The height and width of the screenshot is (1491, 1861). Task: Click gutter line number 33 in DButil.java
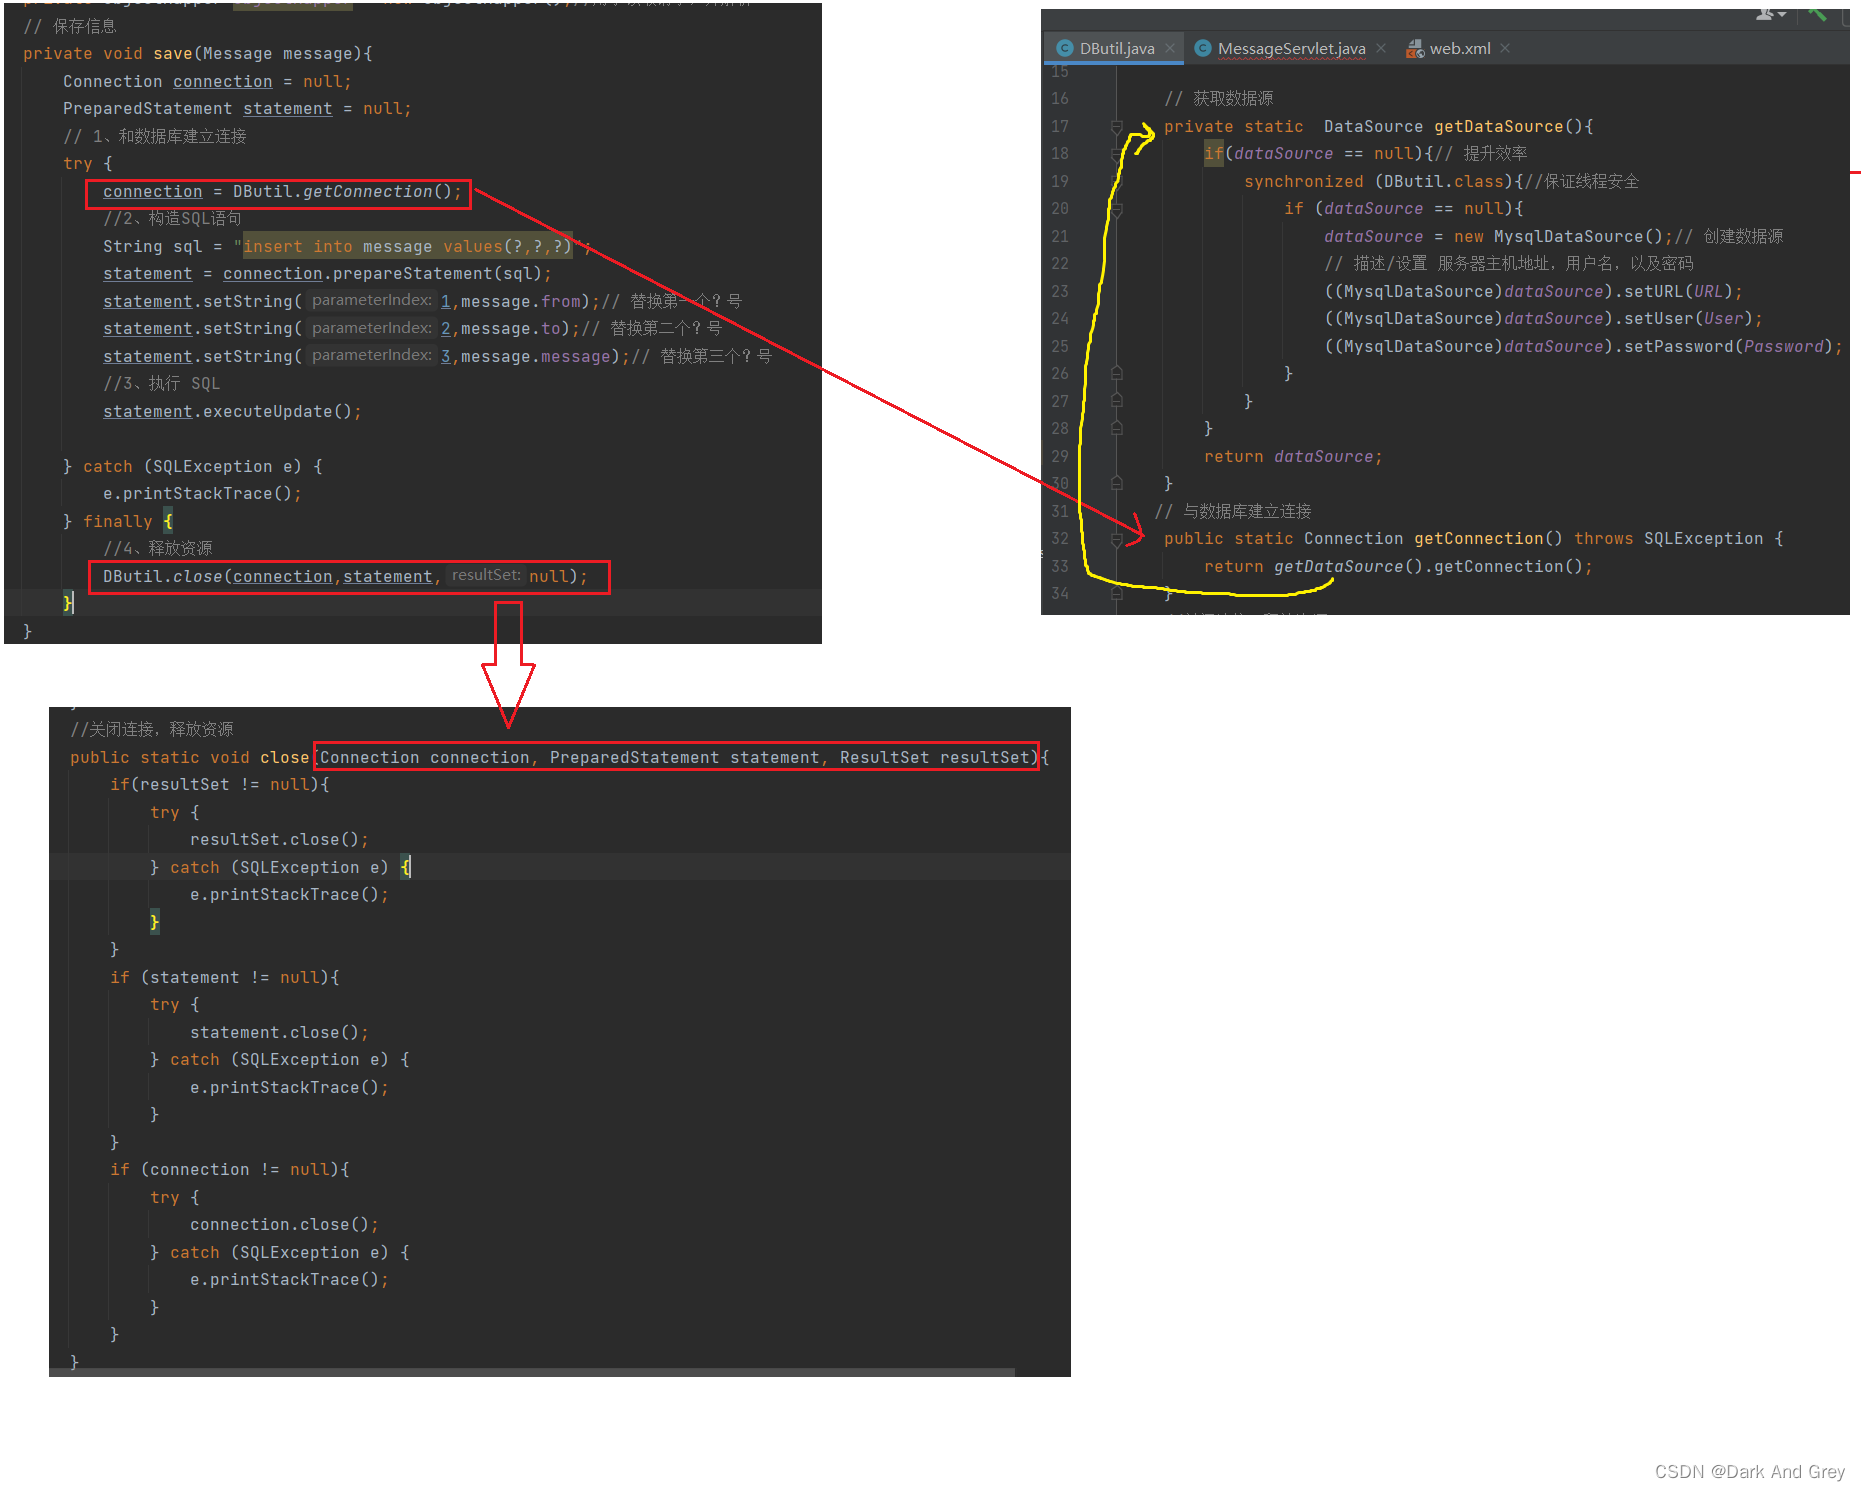click(1060, 566)
